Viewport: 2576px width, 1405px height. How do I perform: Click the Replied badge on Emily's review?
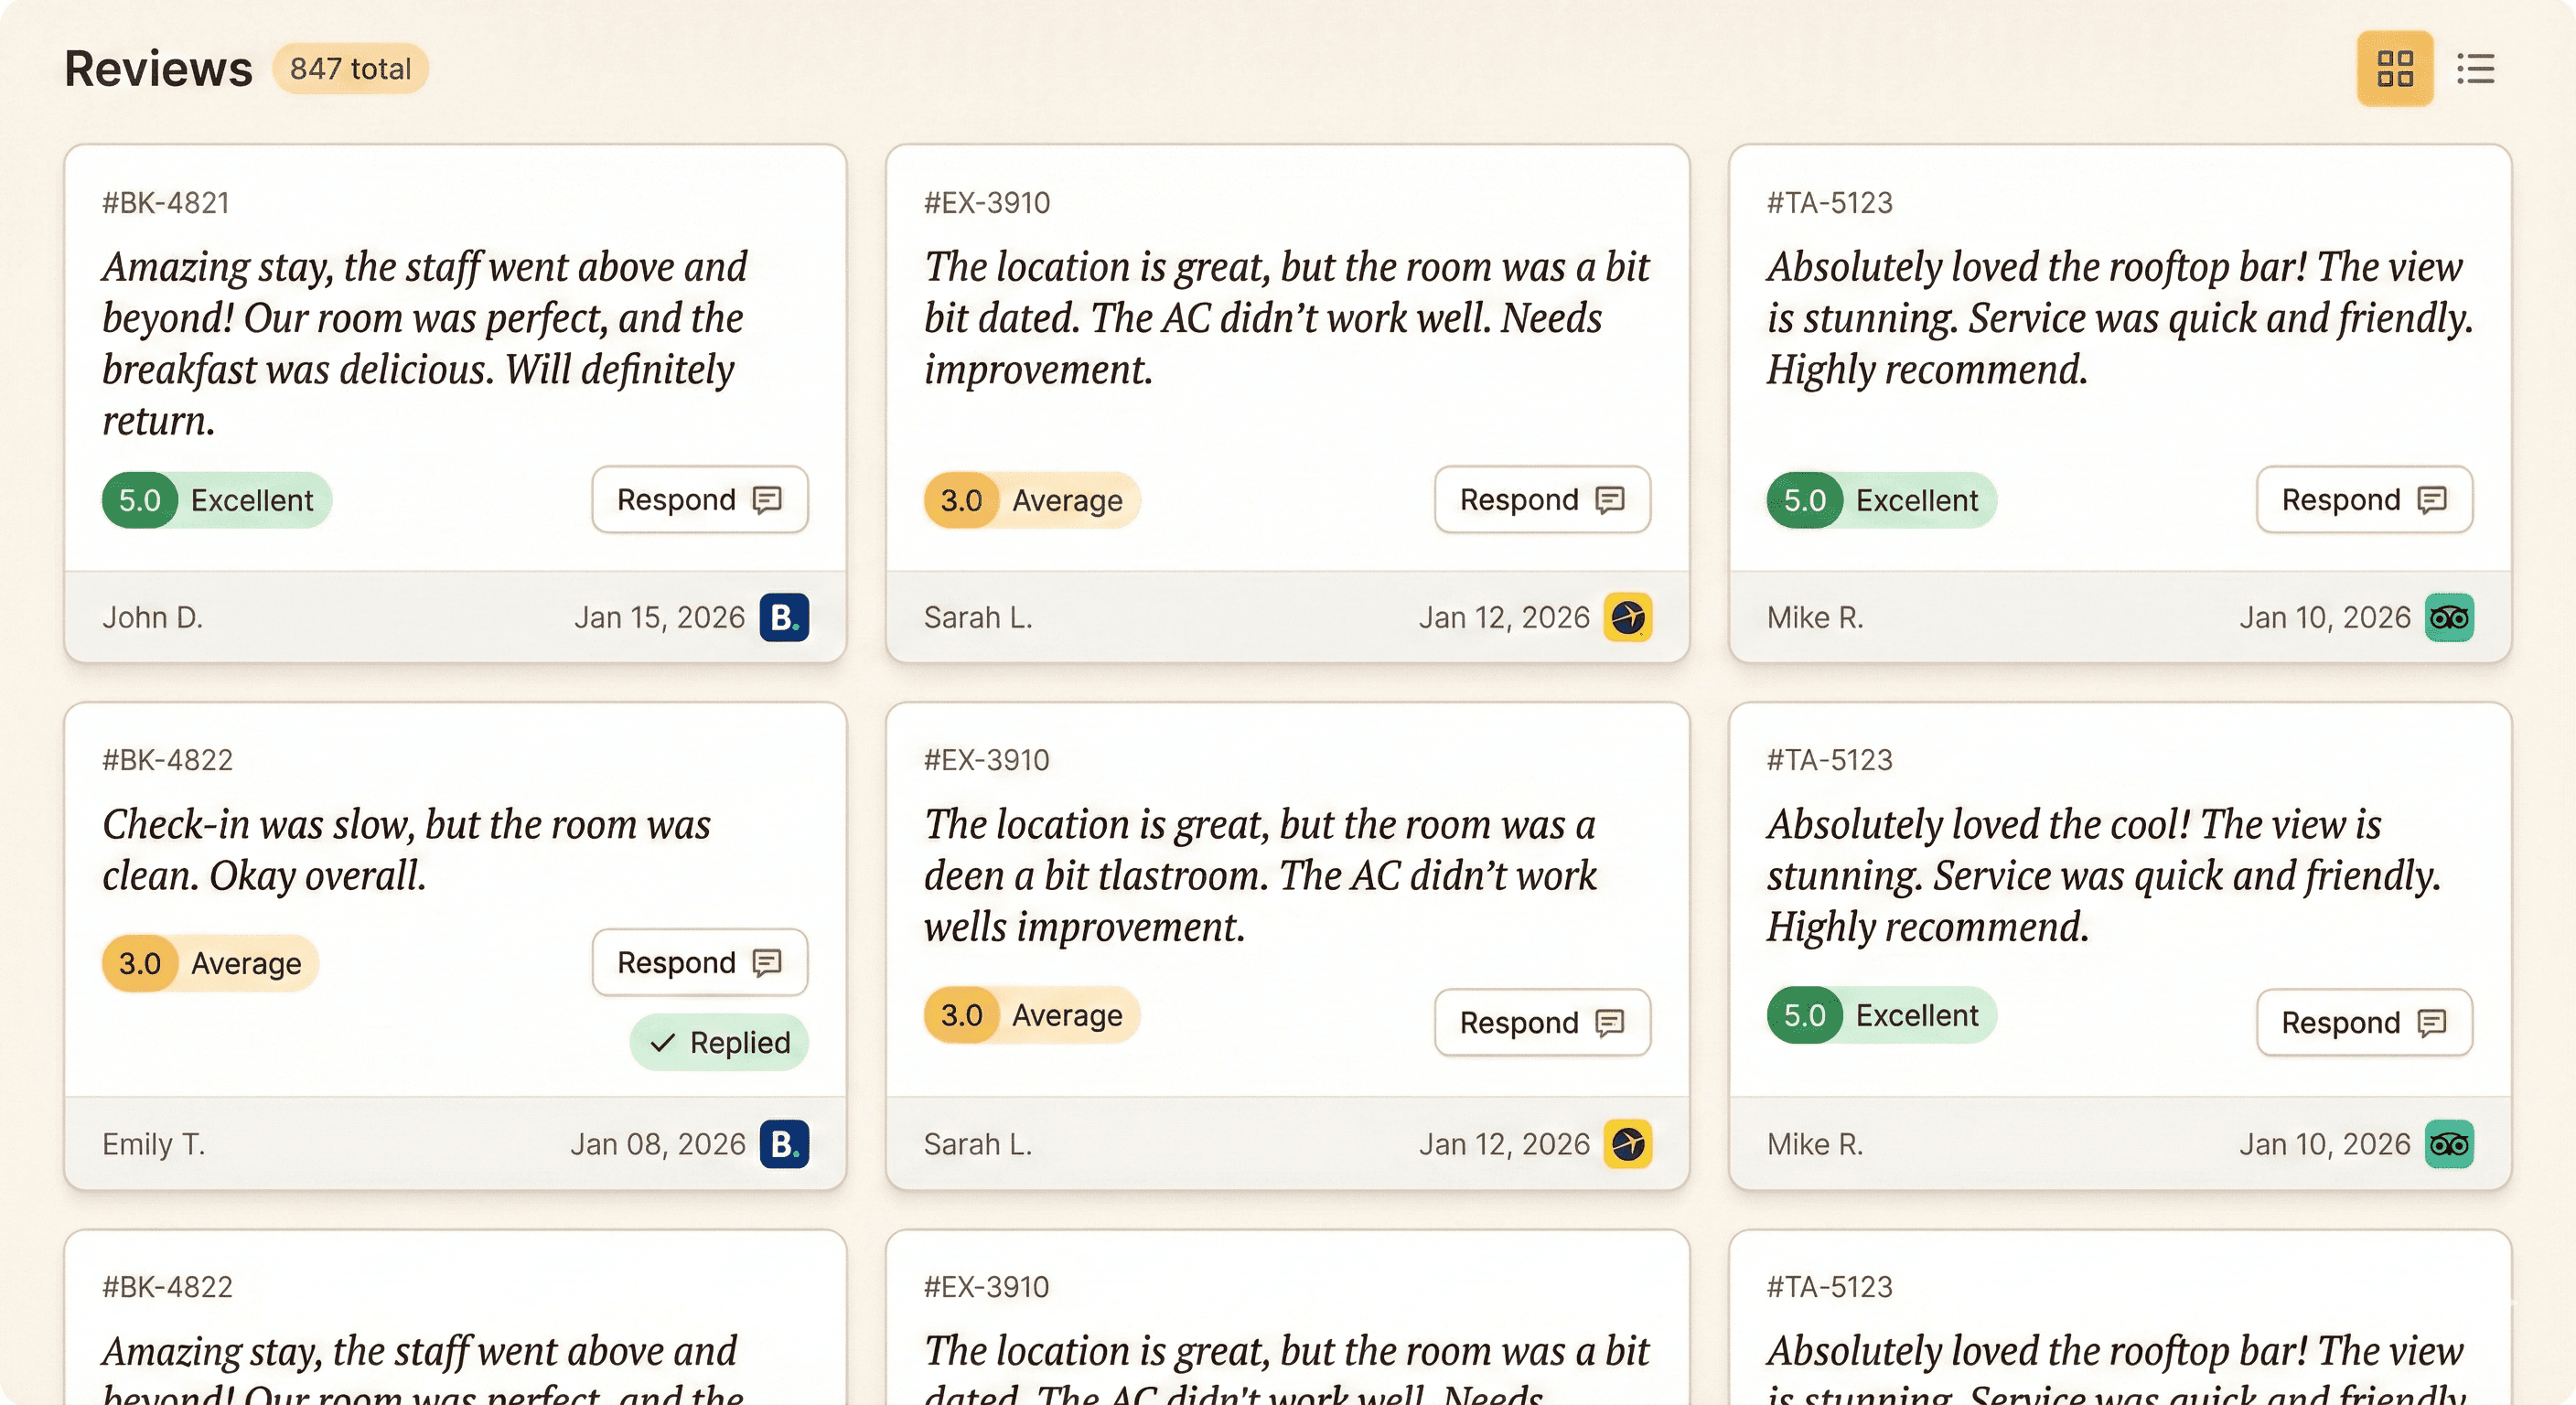point(719,1042)
